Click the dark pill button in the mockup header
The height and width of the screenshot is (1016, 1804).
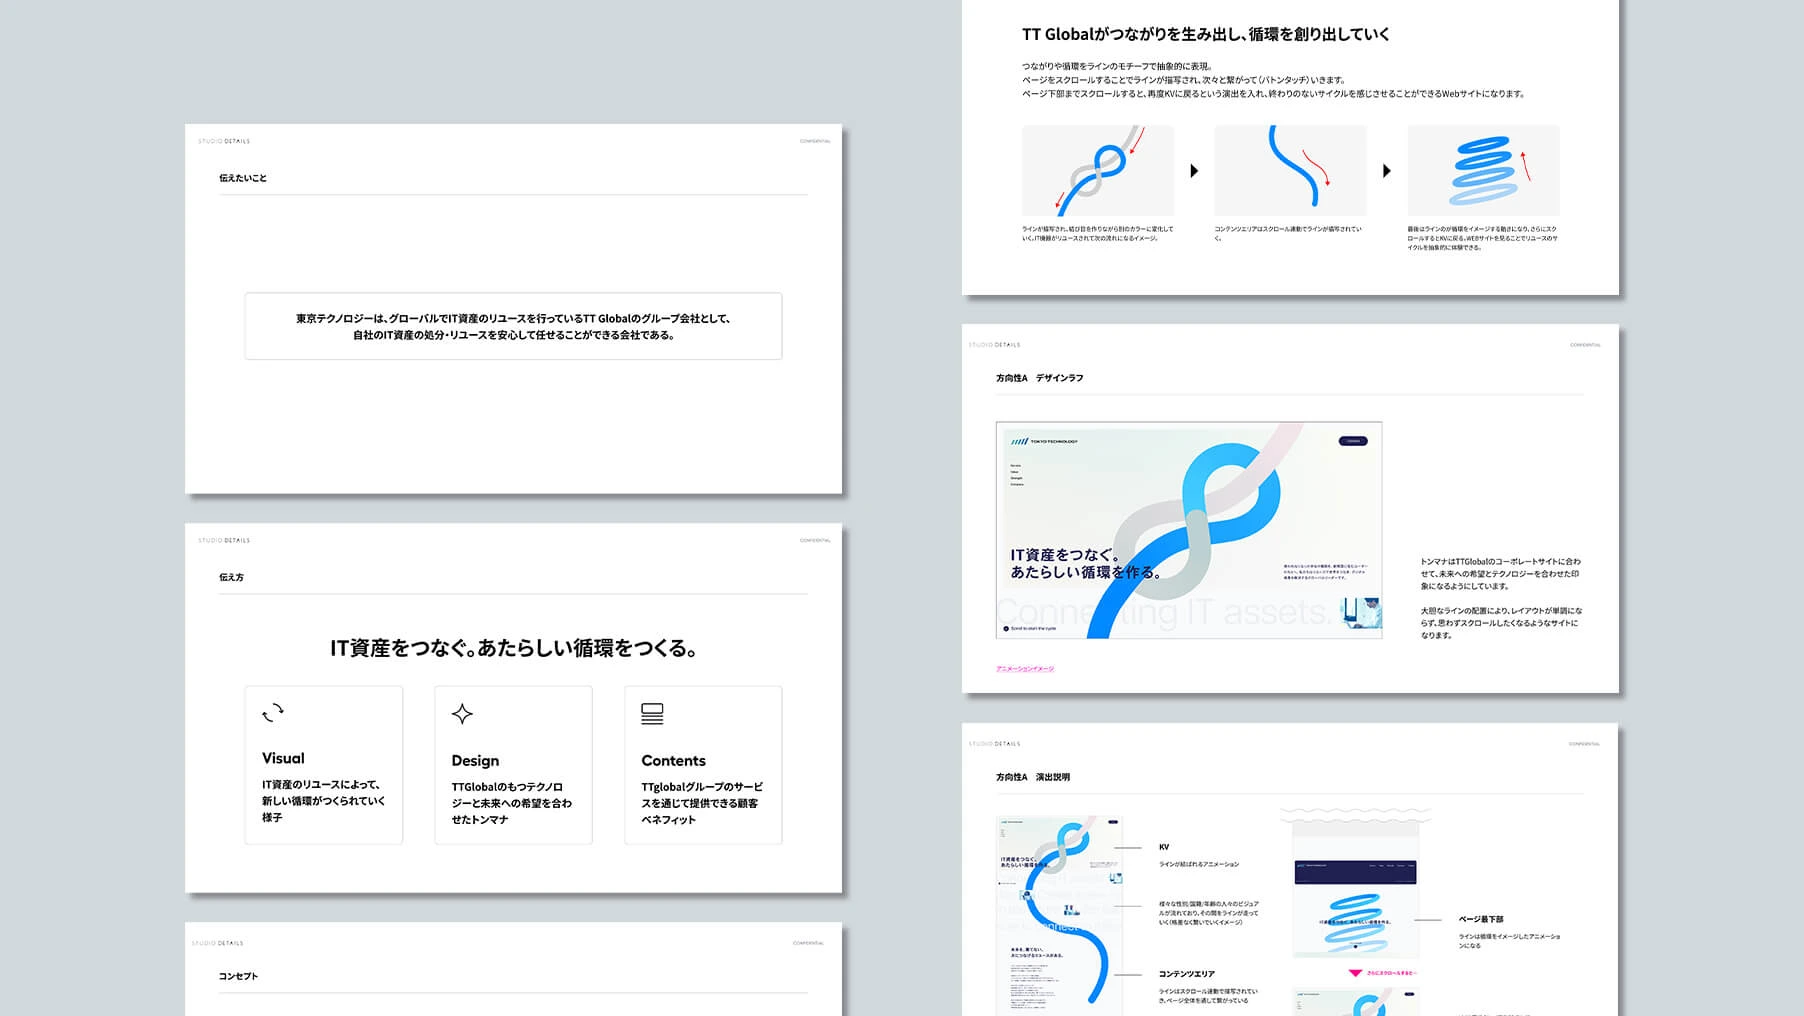pos(1353,441)
